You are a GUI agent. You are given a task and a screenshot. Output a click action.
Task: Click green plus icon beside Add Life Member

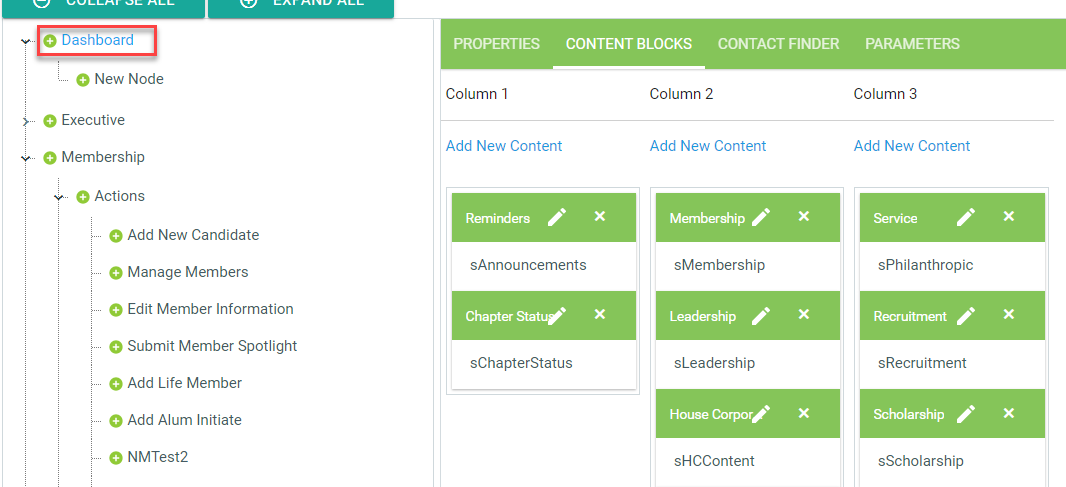coord(116,384)
